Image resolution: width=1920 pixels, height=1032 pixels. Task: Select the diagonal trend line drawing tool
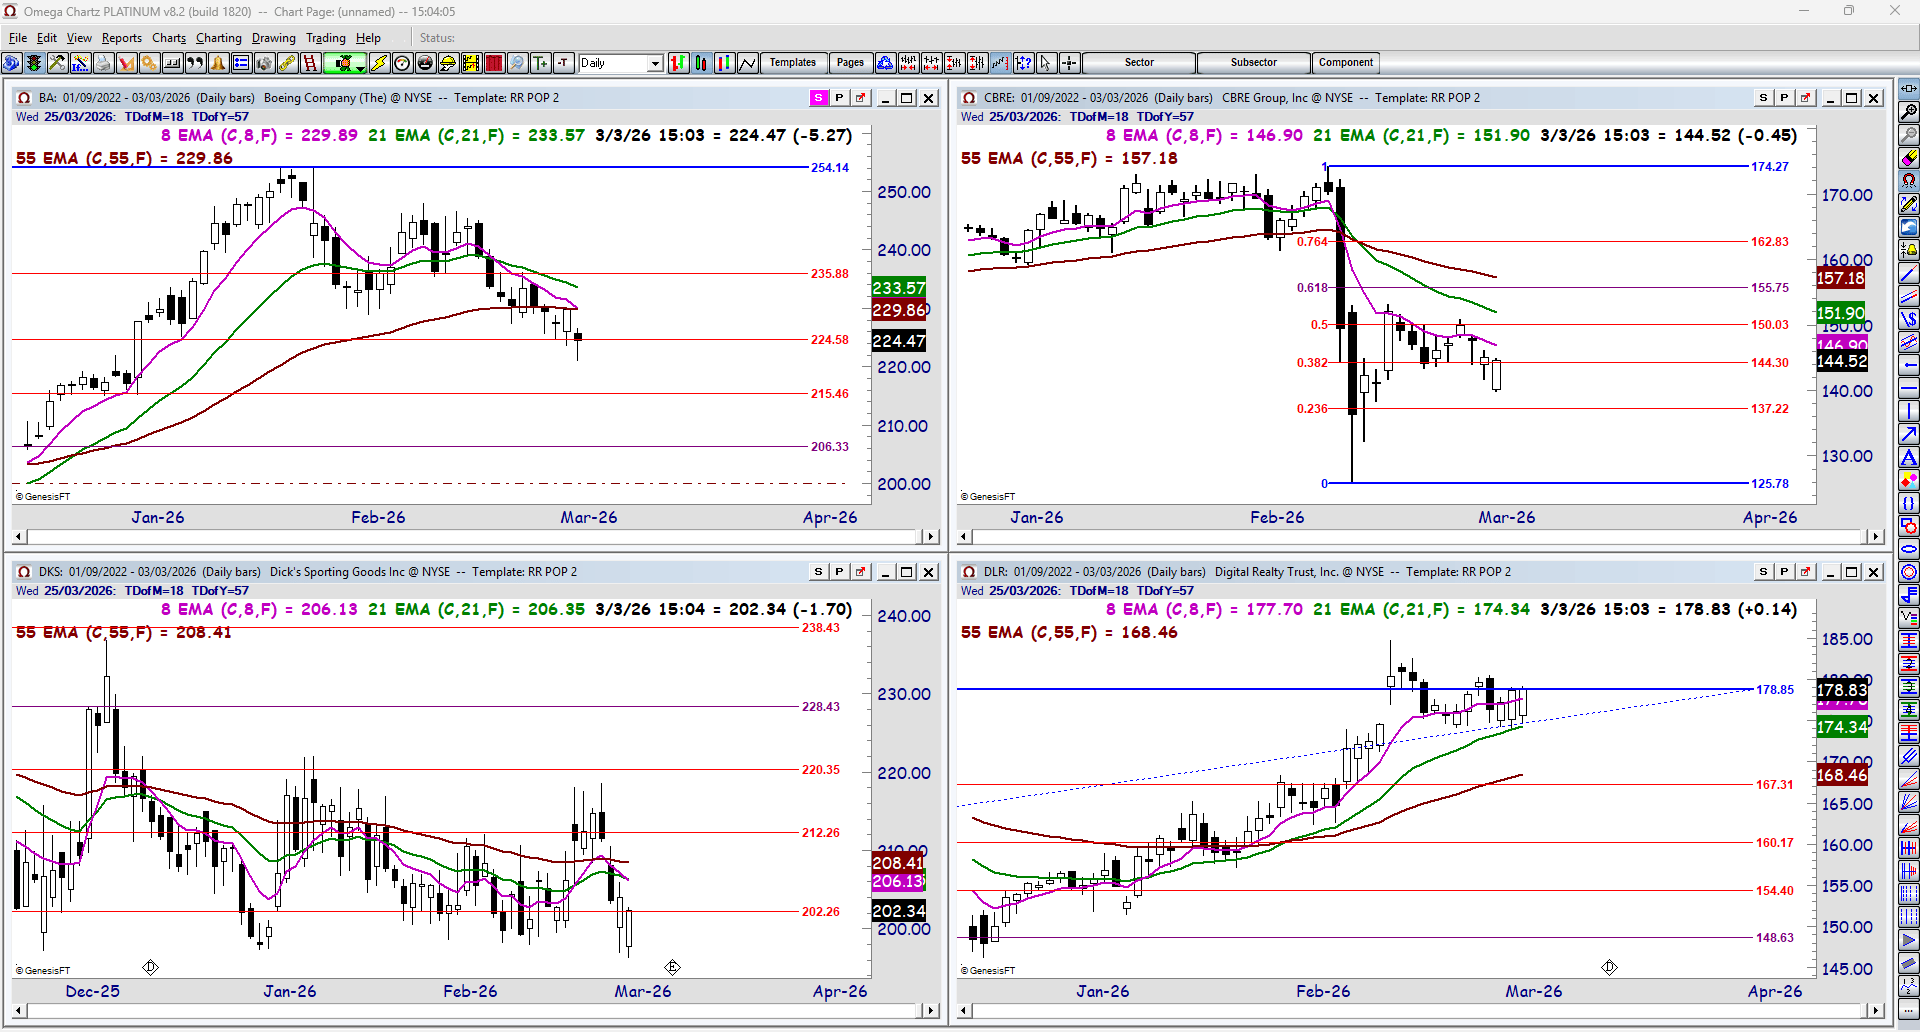(x=1909, y=273)
